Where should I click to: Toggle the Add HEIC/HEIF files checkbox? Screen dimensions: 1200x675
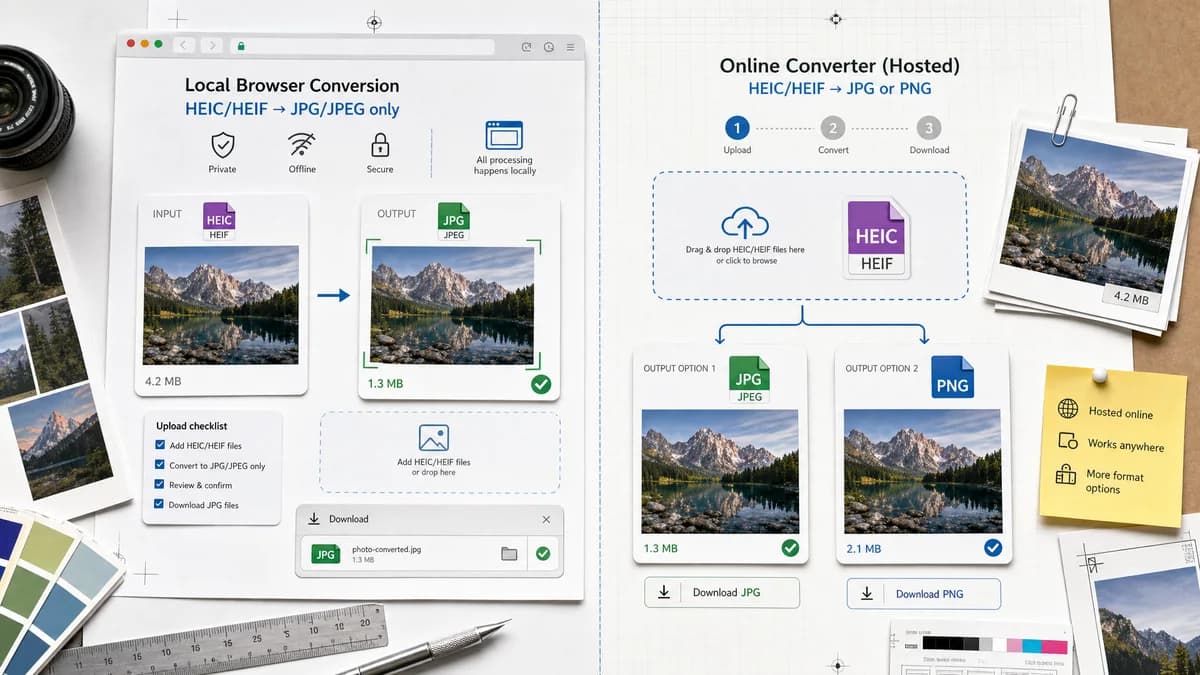click(160, 445)
